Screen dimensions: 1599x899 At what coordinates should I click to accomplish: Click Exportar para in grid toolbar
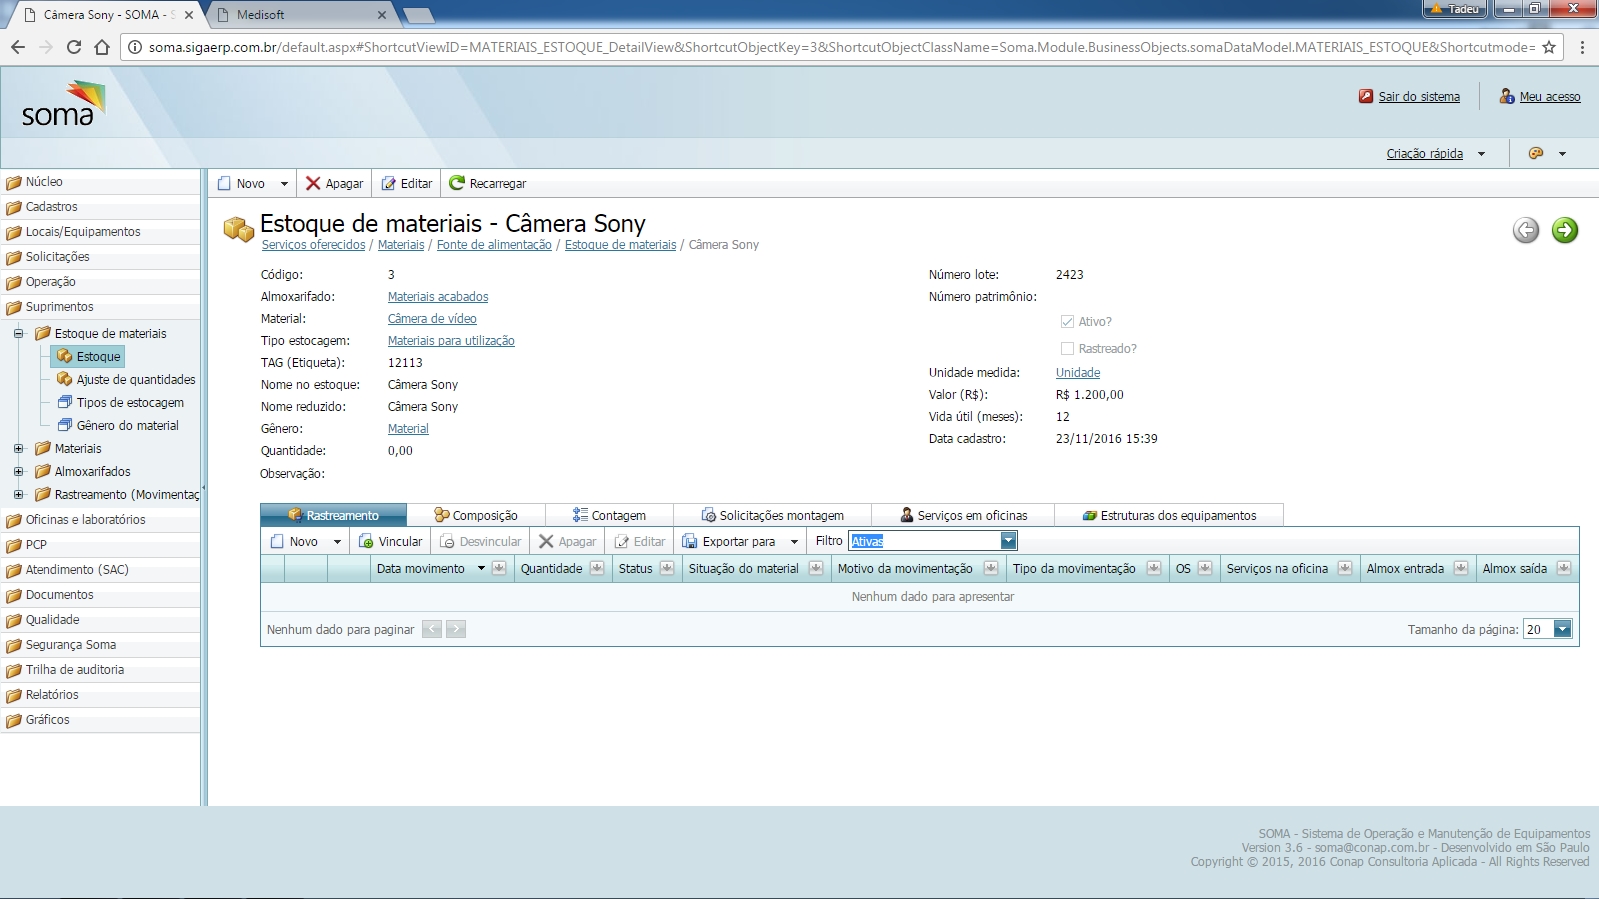tap(729, 541)
